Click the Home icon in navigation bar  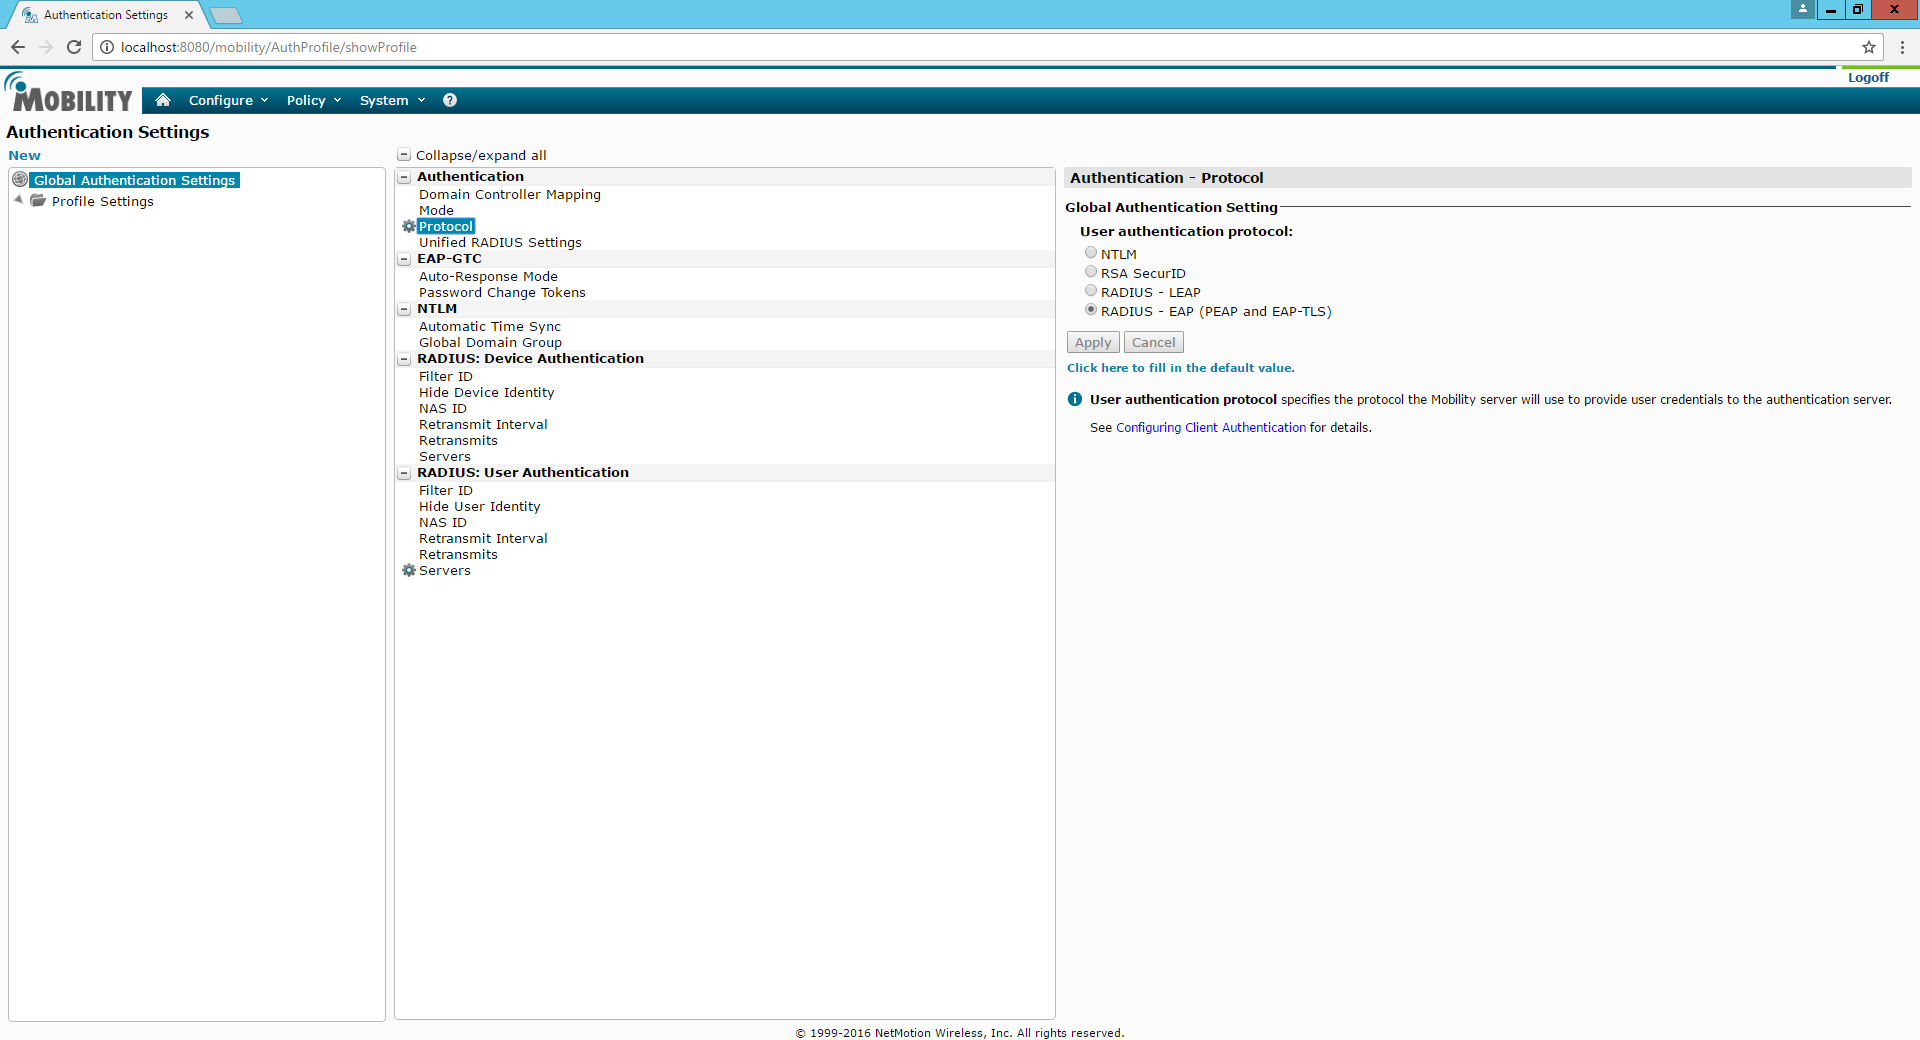163,100
